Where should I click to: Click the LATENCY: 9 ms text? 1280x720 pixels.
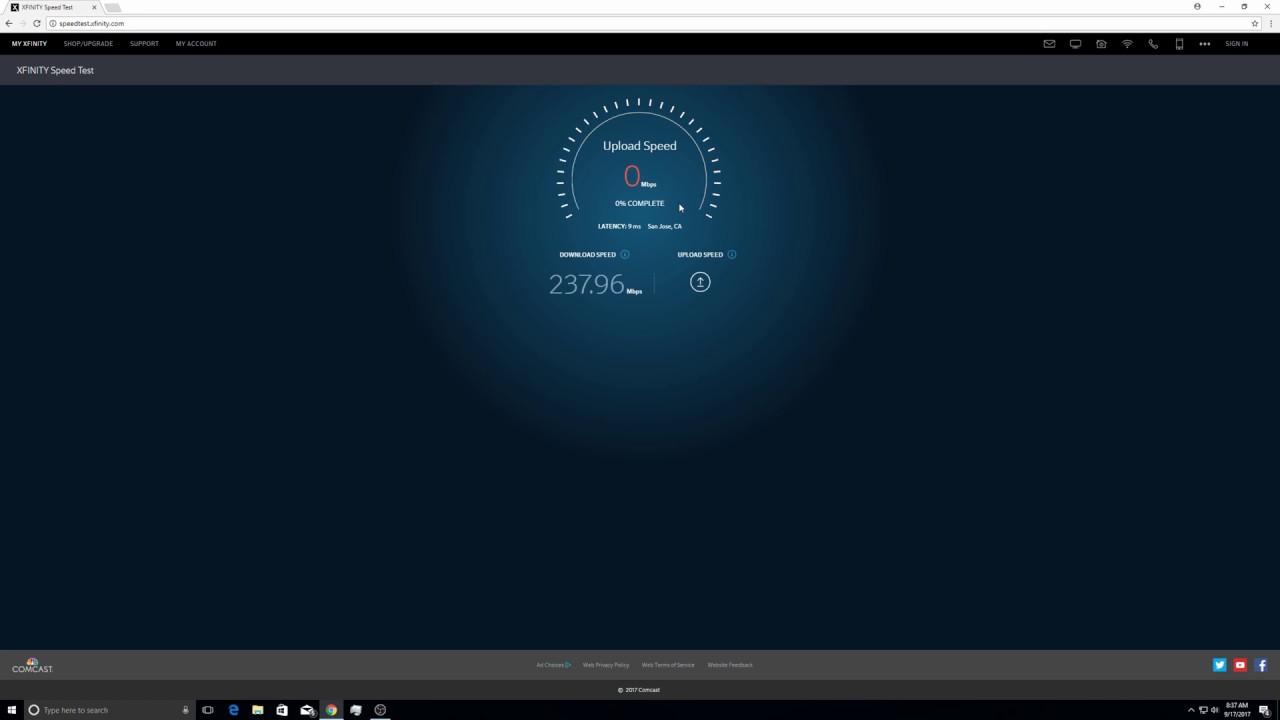coord(619,226)
